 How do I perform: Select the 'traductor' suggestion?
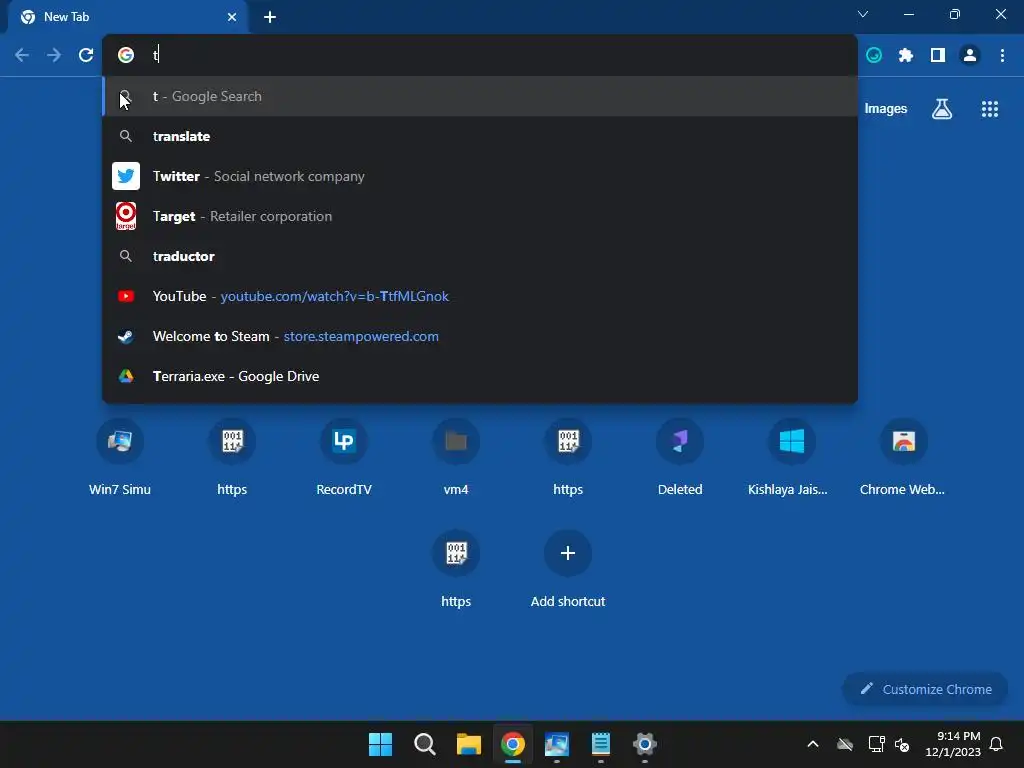480,256
